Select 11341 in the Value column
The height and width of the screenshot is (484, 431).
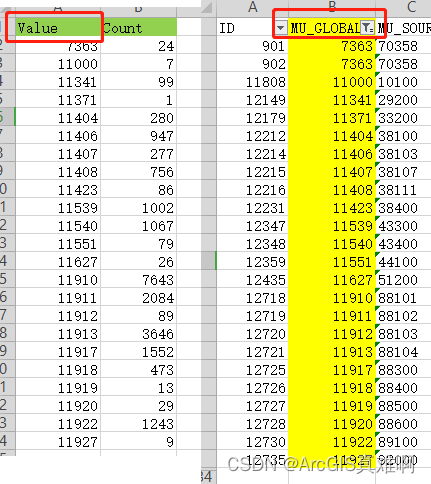[58, 82]
